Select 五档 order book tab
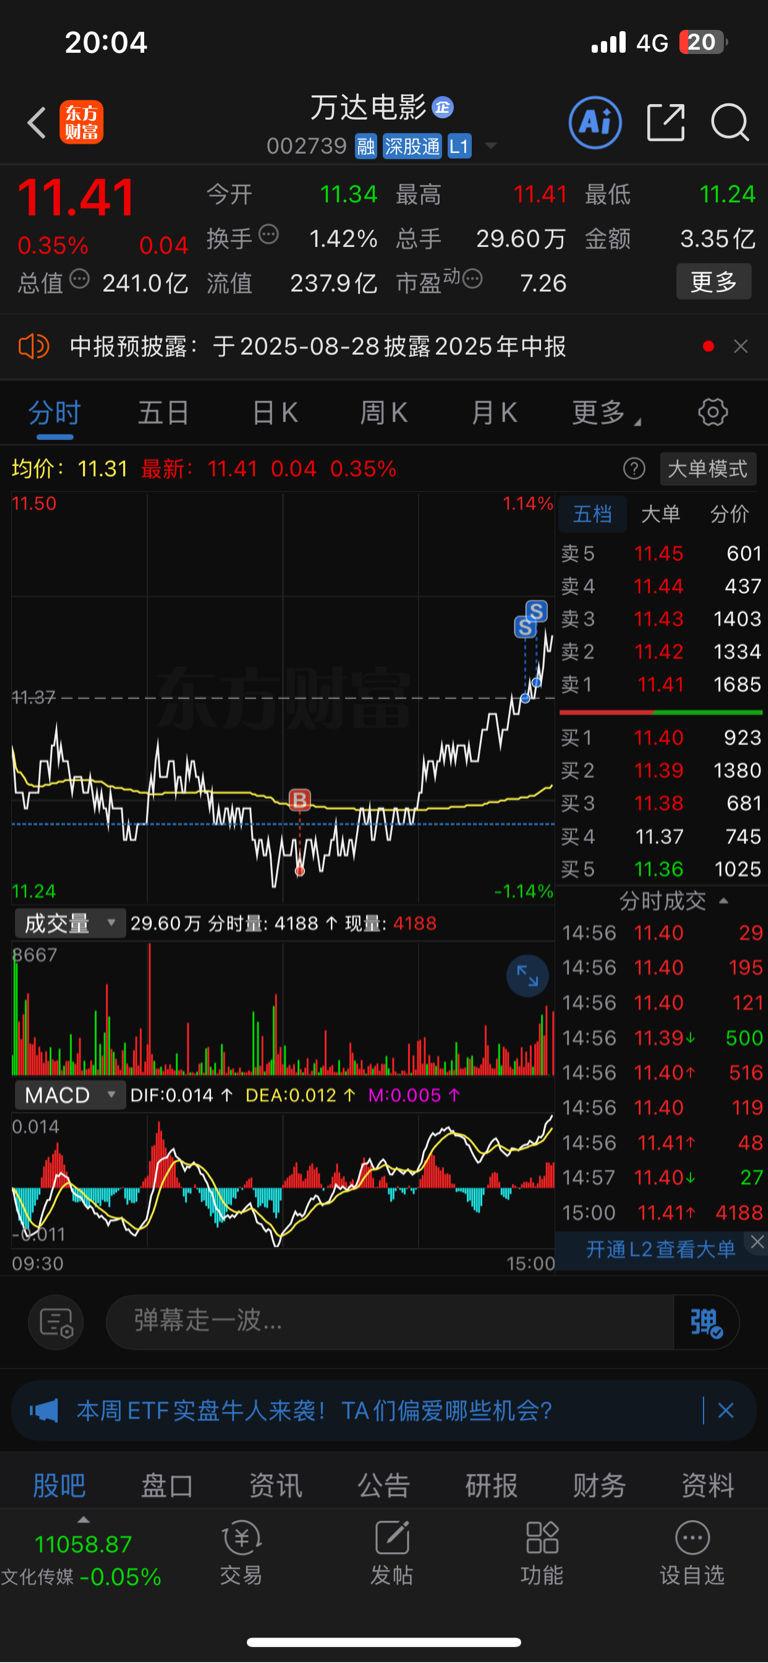Image resolution: width=768 pixels, height=1663 pixels. tap(592, 514)
